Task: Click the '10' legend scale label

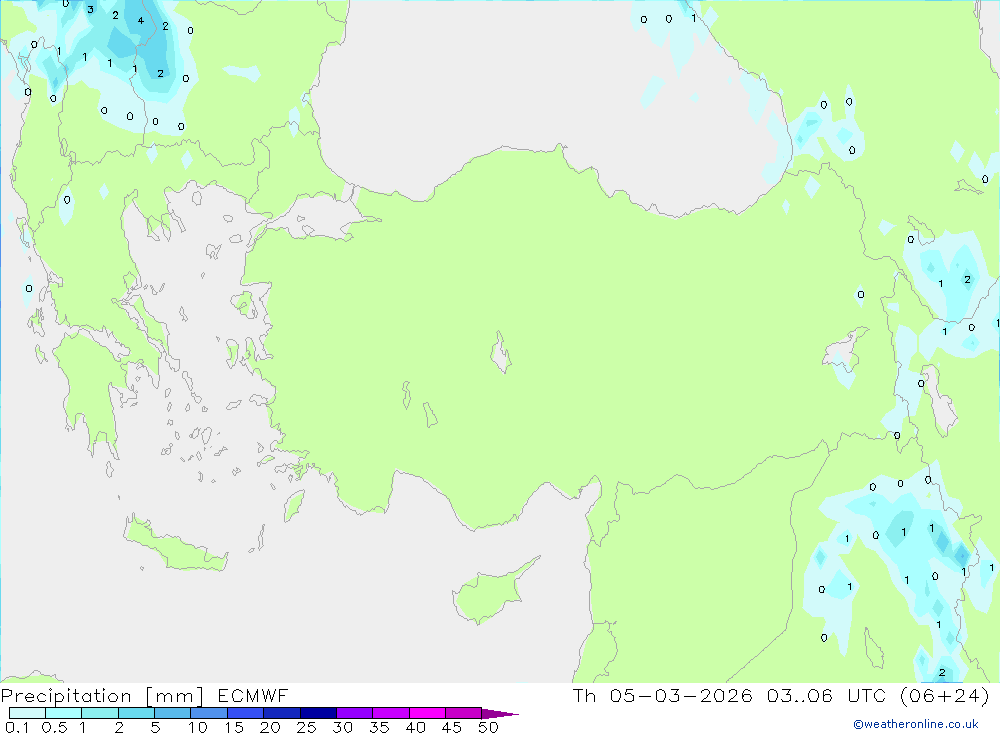Action: click(x=198, y=727)
